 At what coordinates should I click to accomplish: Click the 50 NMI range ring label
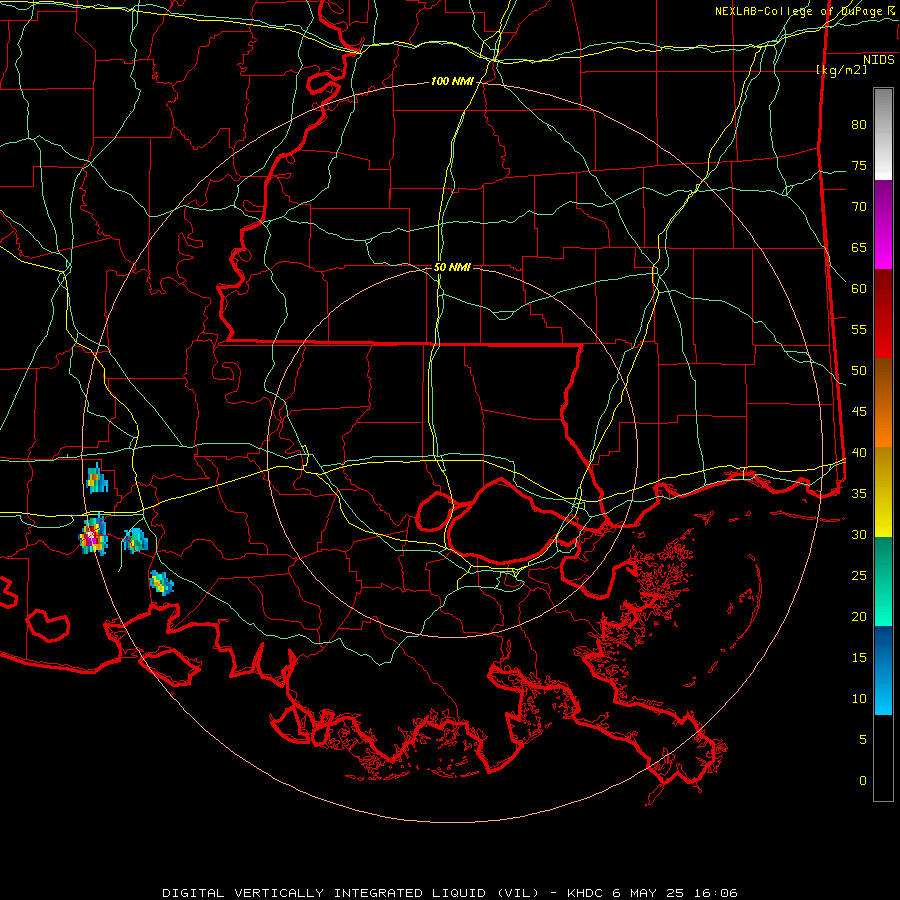click(452, 267)
